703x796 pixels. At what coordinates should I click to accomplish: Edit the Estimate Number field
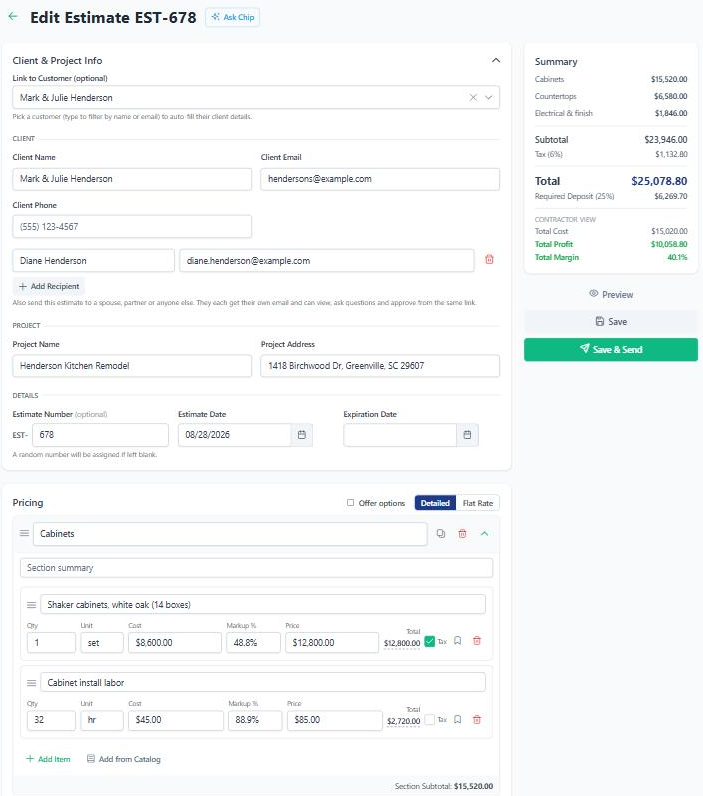[x=101, y=435]
